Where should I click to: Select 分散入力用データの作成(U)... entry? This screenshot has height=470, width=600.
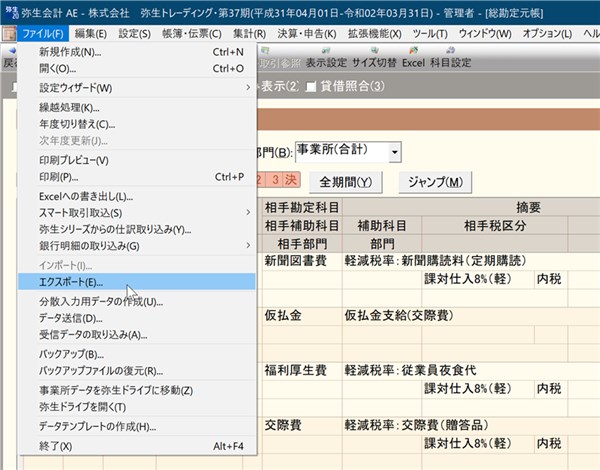pyautogui.click(x=137, y=302)
